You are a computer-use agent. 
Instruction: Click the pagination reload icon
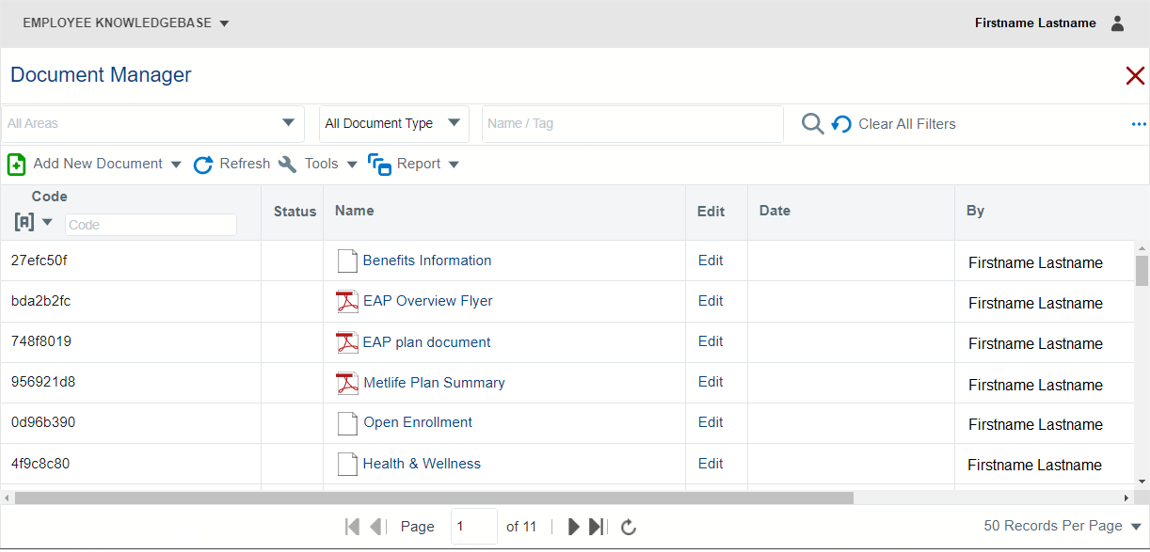(x=629, y=526)
